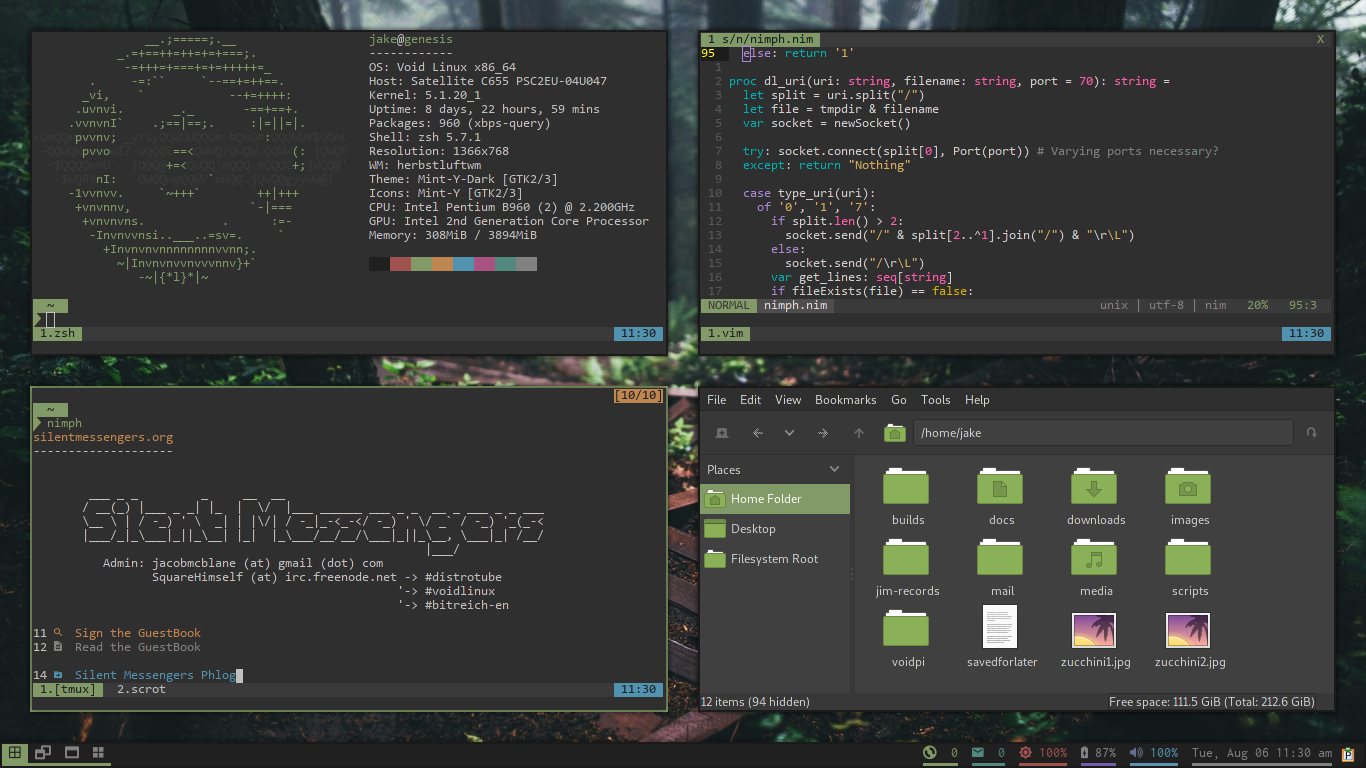Expand the Places side pane dropdown
The image size is (1366, 768).
(835, 470)
